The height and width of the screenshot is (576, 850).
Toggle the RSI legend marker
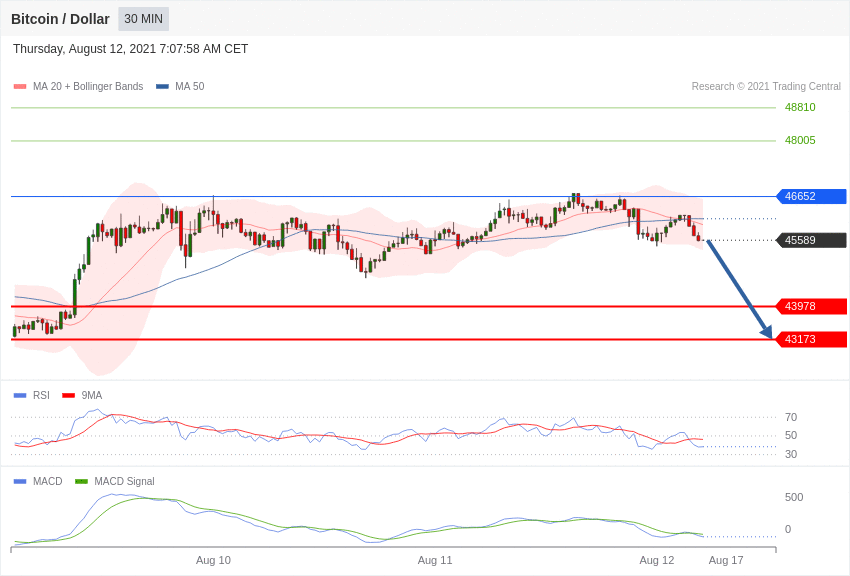(20, 395)
